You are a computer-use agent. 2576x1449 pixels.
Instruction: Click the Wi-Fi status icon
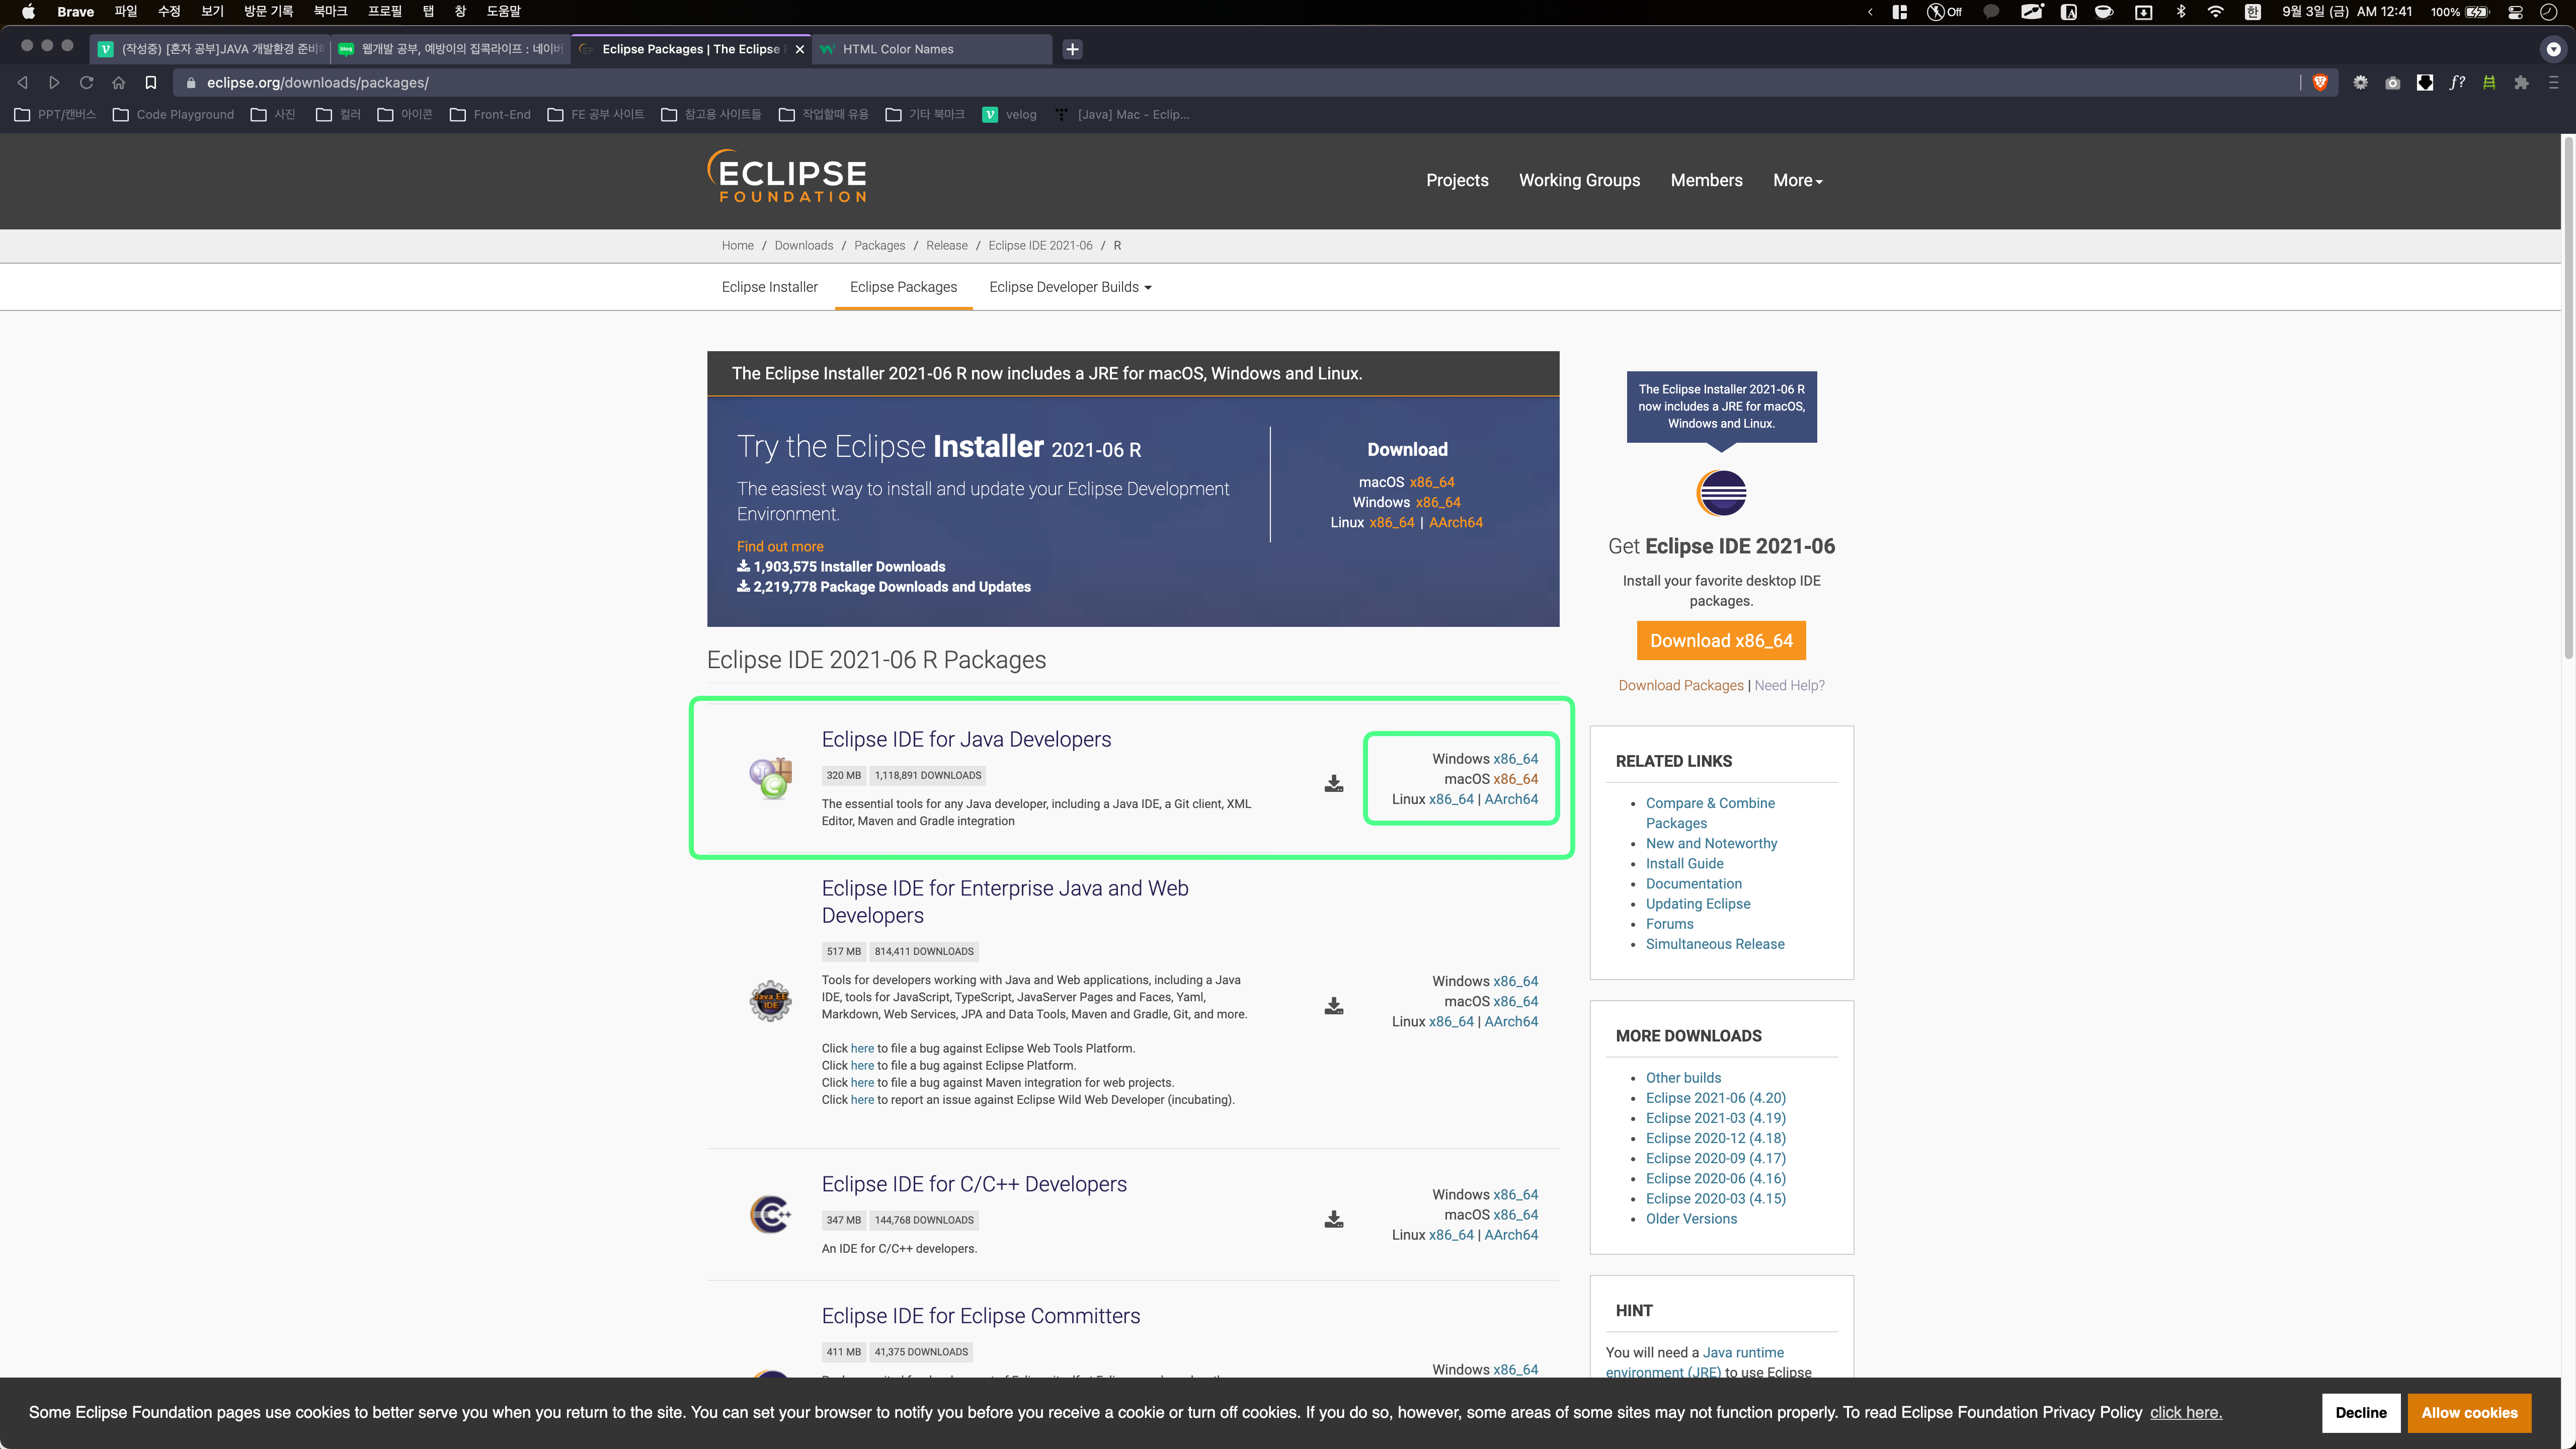point(2215,12)
